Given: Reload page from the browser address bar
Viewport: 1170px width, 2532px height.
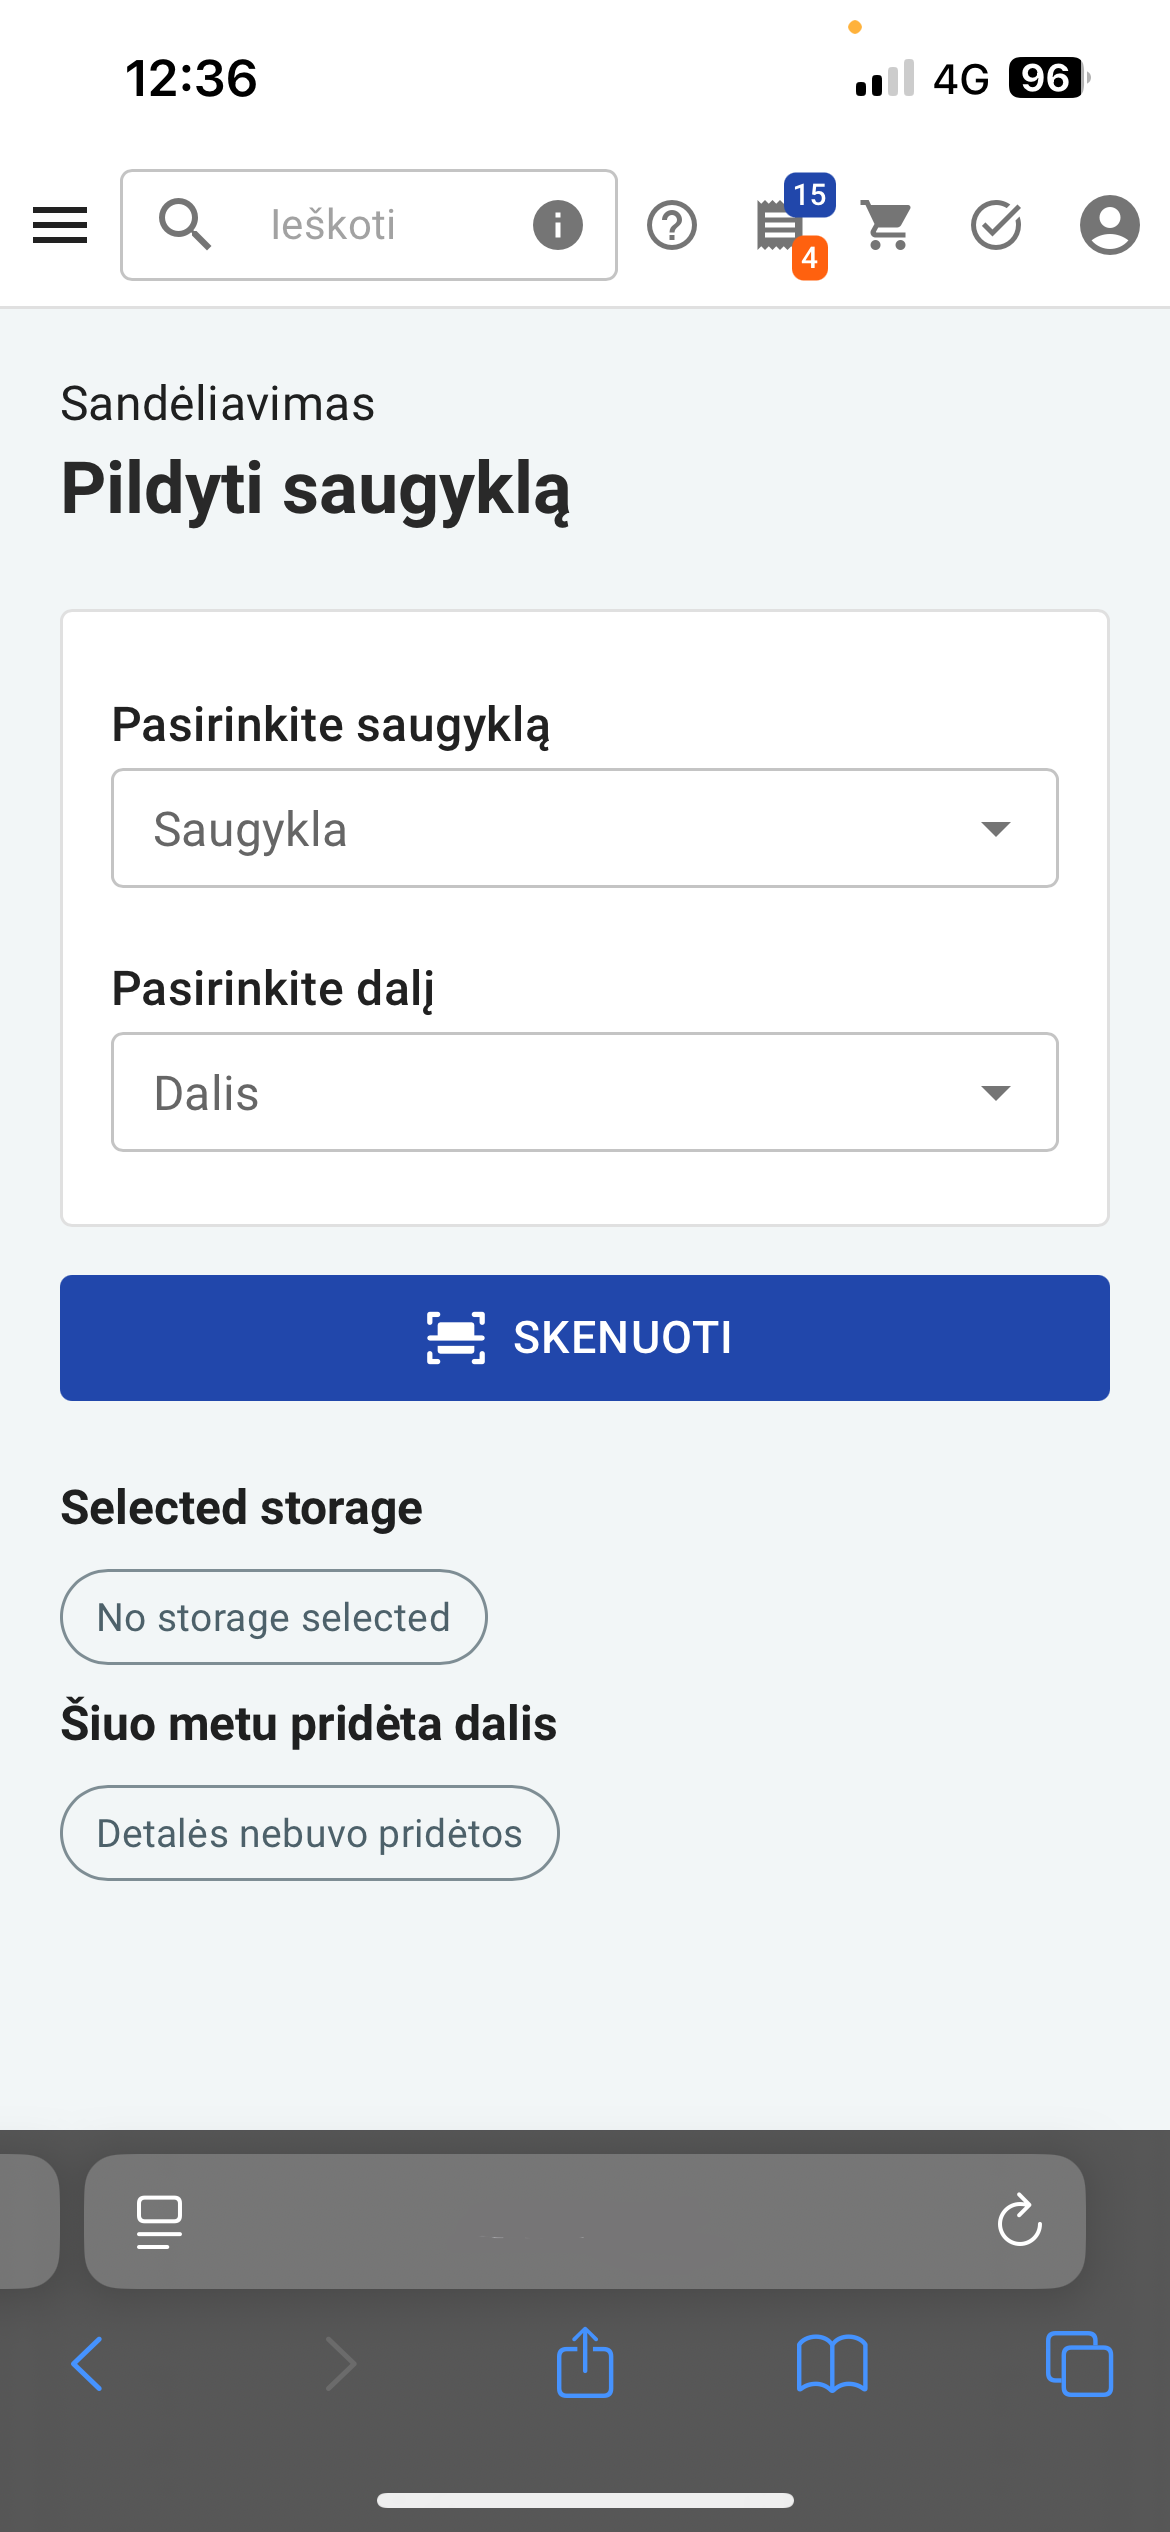Looking at the screenshot, I should 1019,2221.
